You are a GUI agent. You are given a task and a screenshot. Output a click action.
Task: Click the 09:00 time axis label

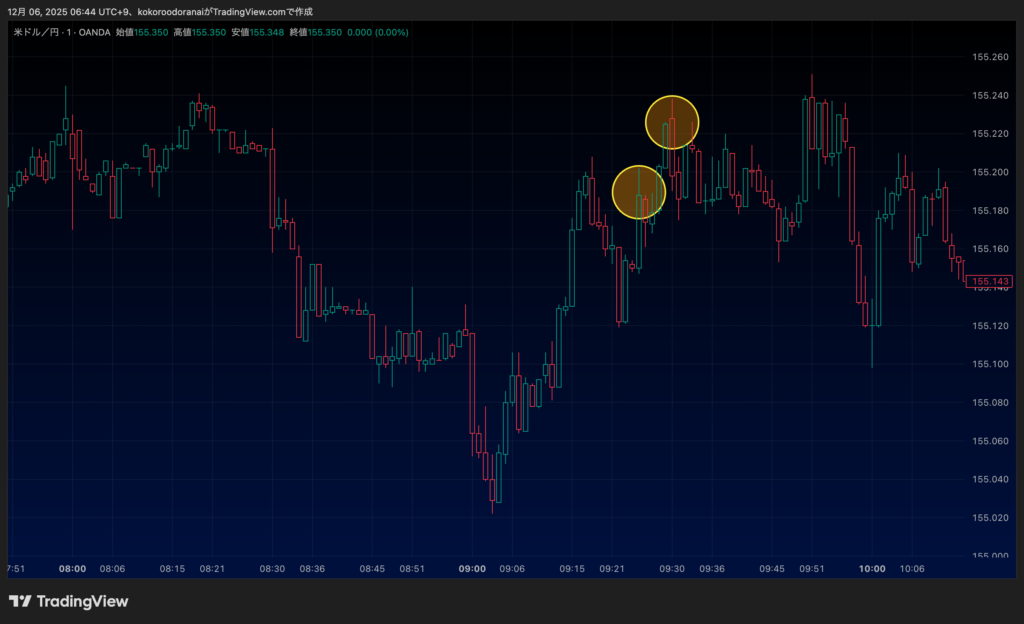pos(472,568)
